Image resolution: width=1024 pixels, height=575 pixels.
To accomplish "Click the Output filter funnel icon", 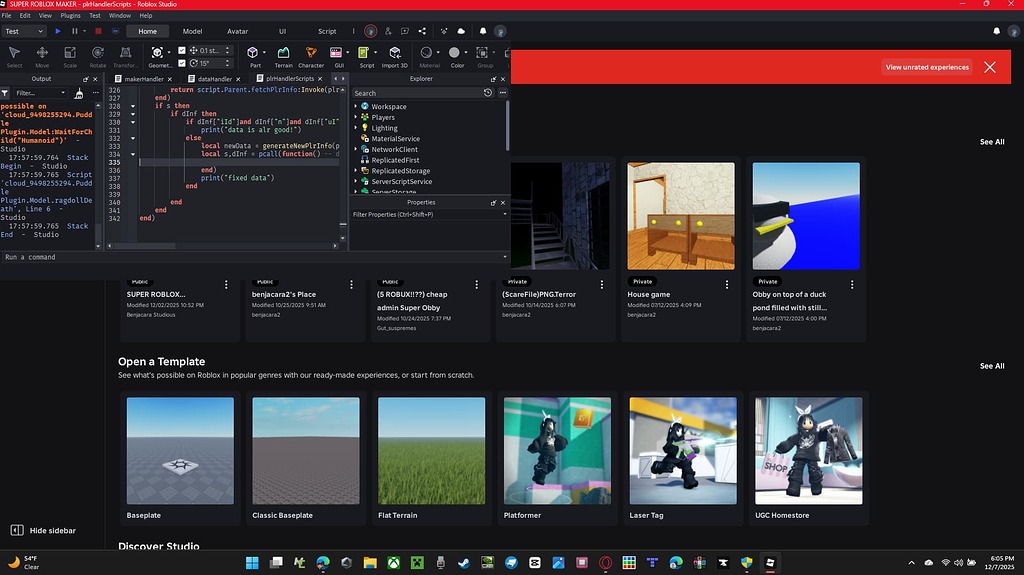I will click(5, 93).
